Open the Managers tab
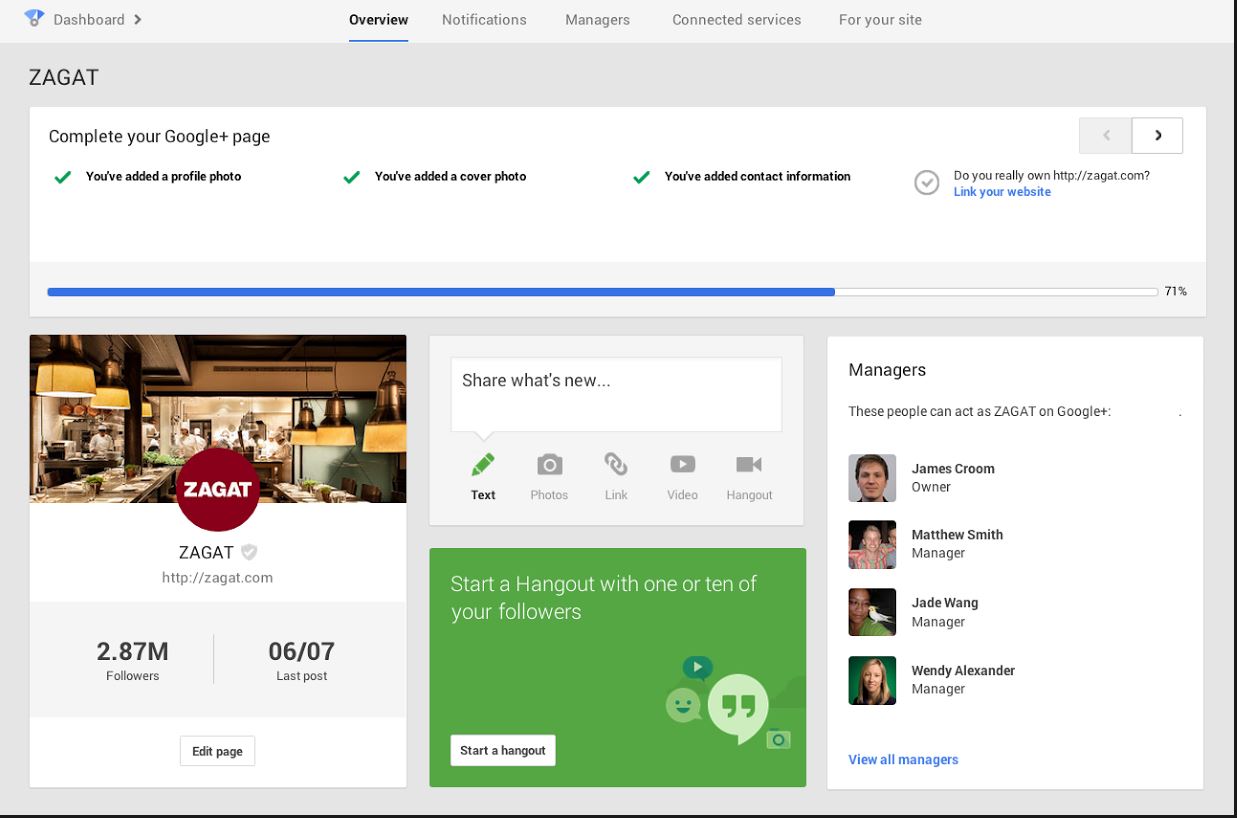This screenshot has width=1237, height=818. coord(597,19)
